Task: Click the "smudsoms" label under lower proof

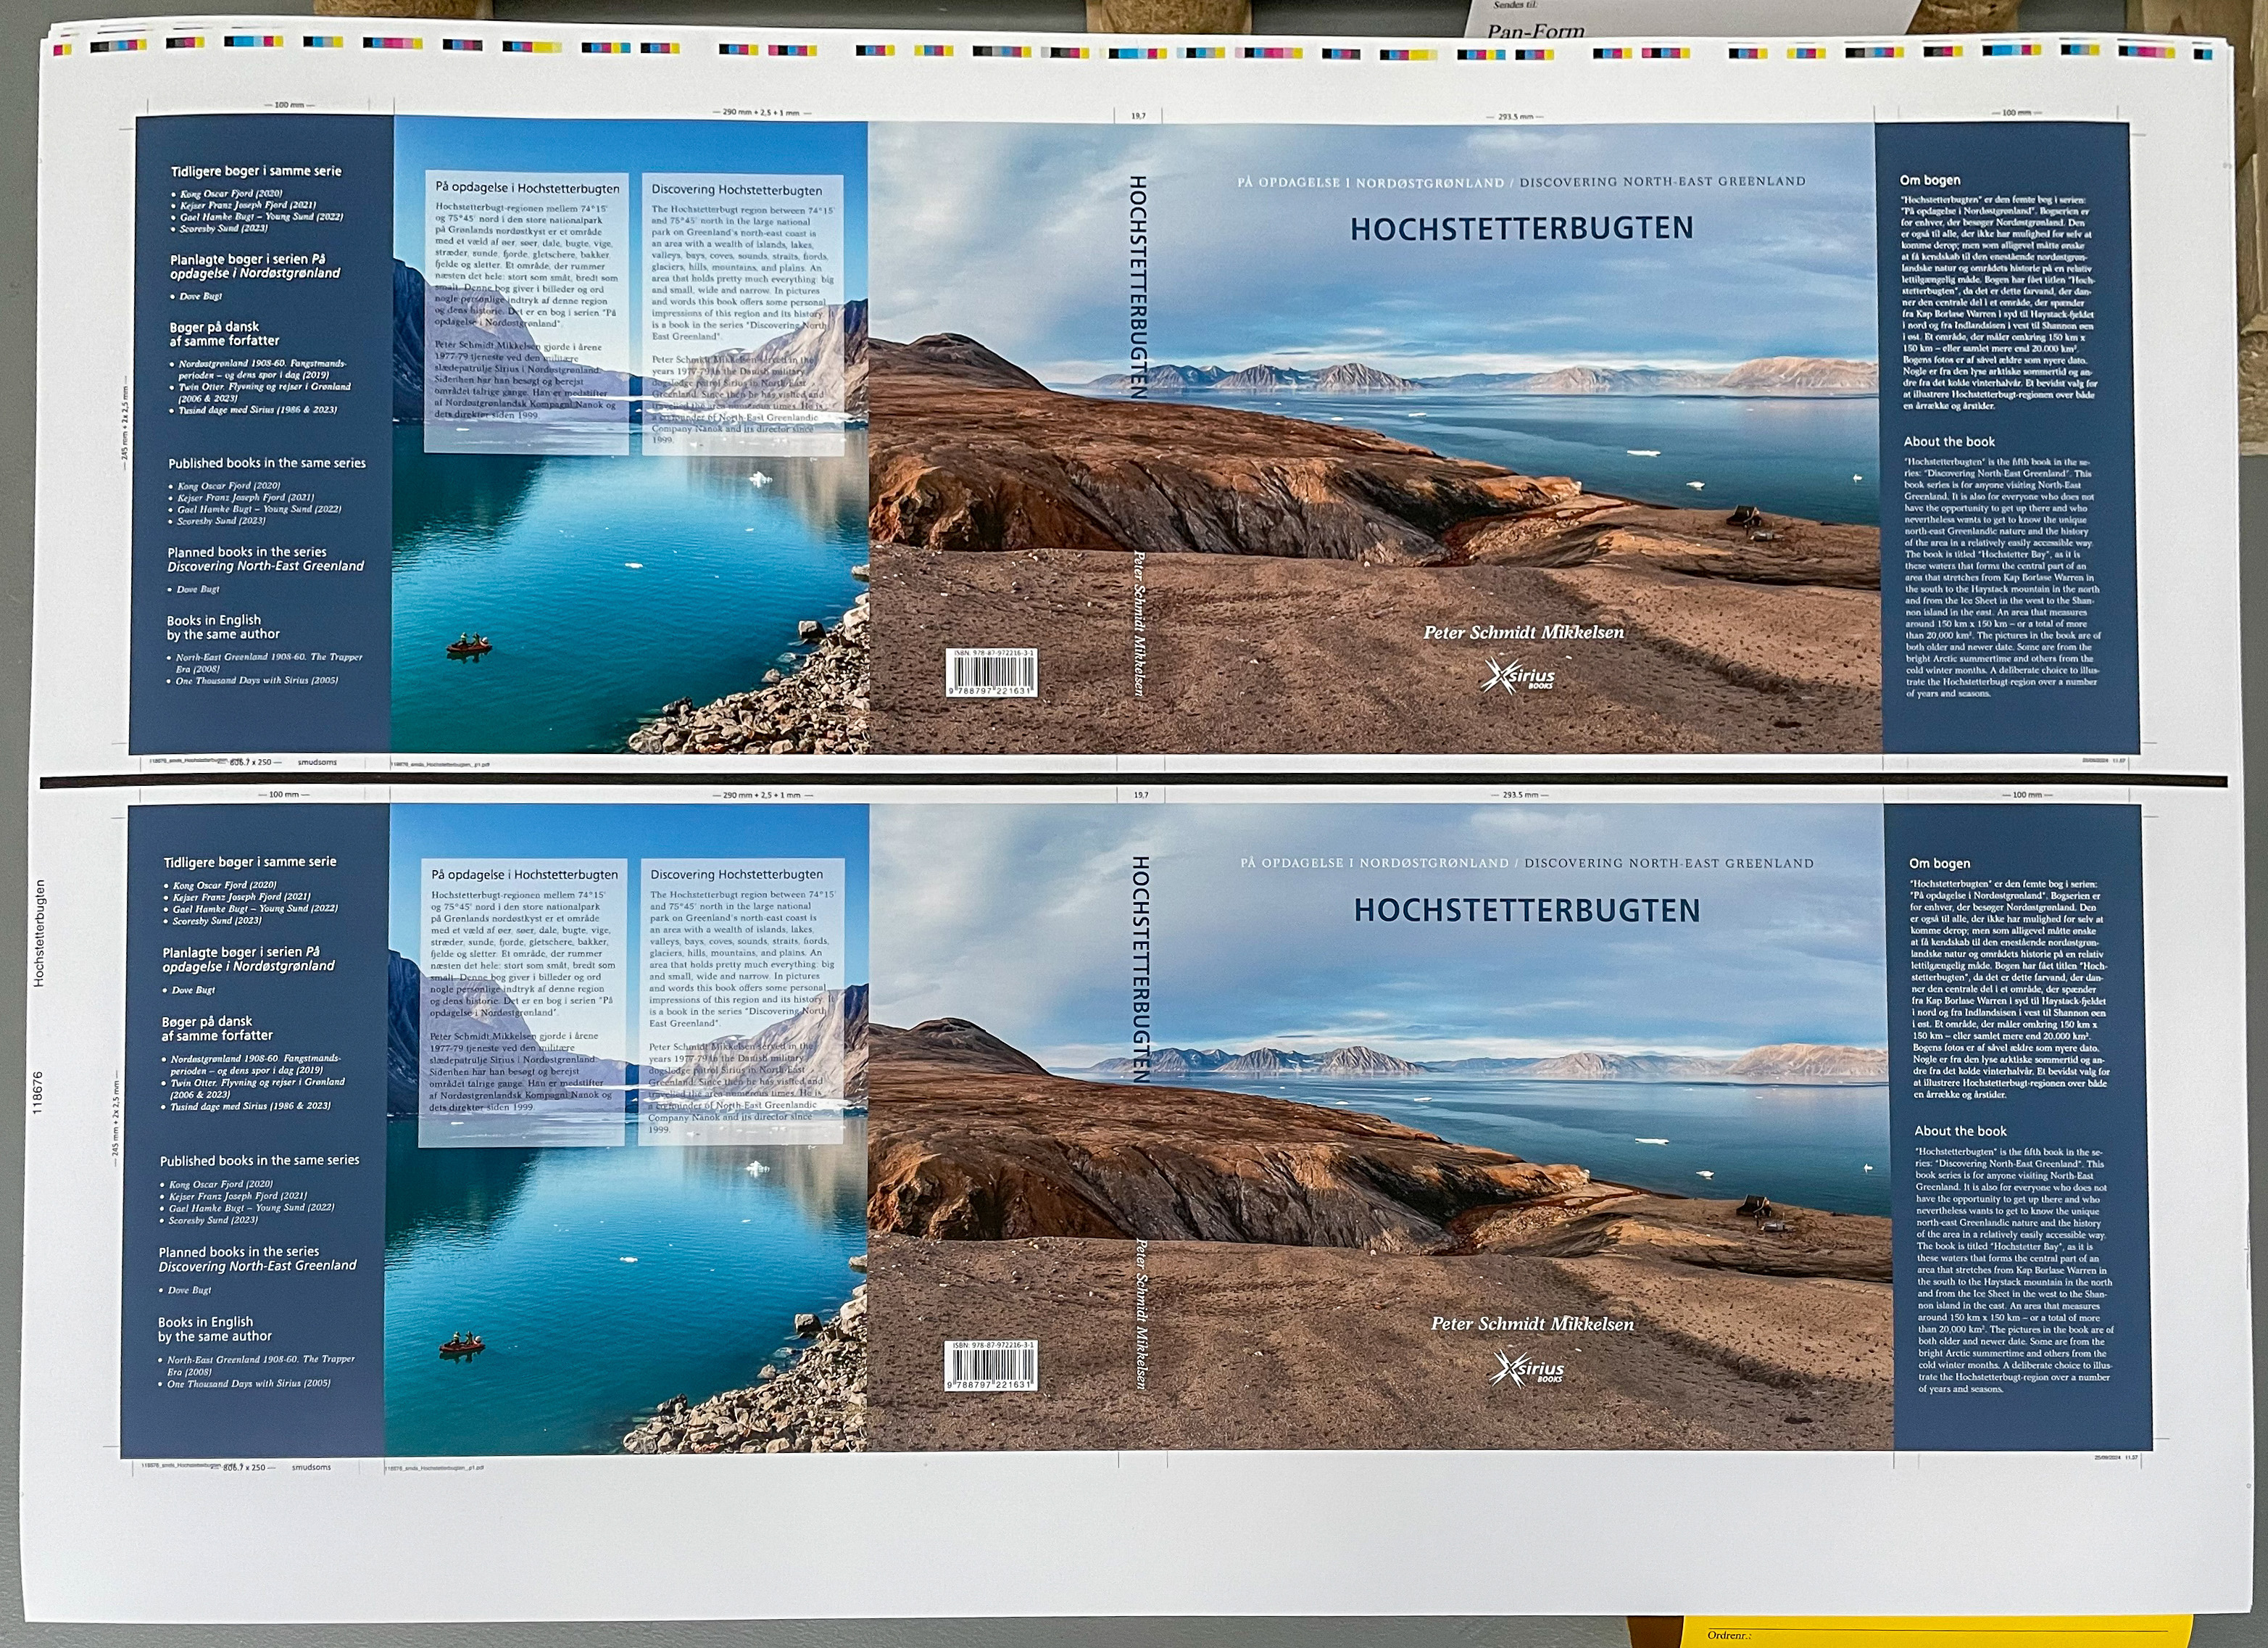Action: point(311,1467)
